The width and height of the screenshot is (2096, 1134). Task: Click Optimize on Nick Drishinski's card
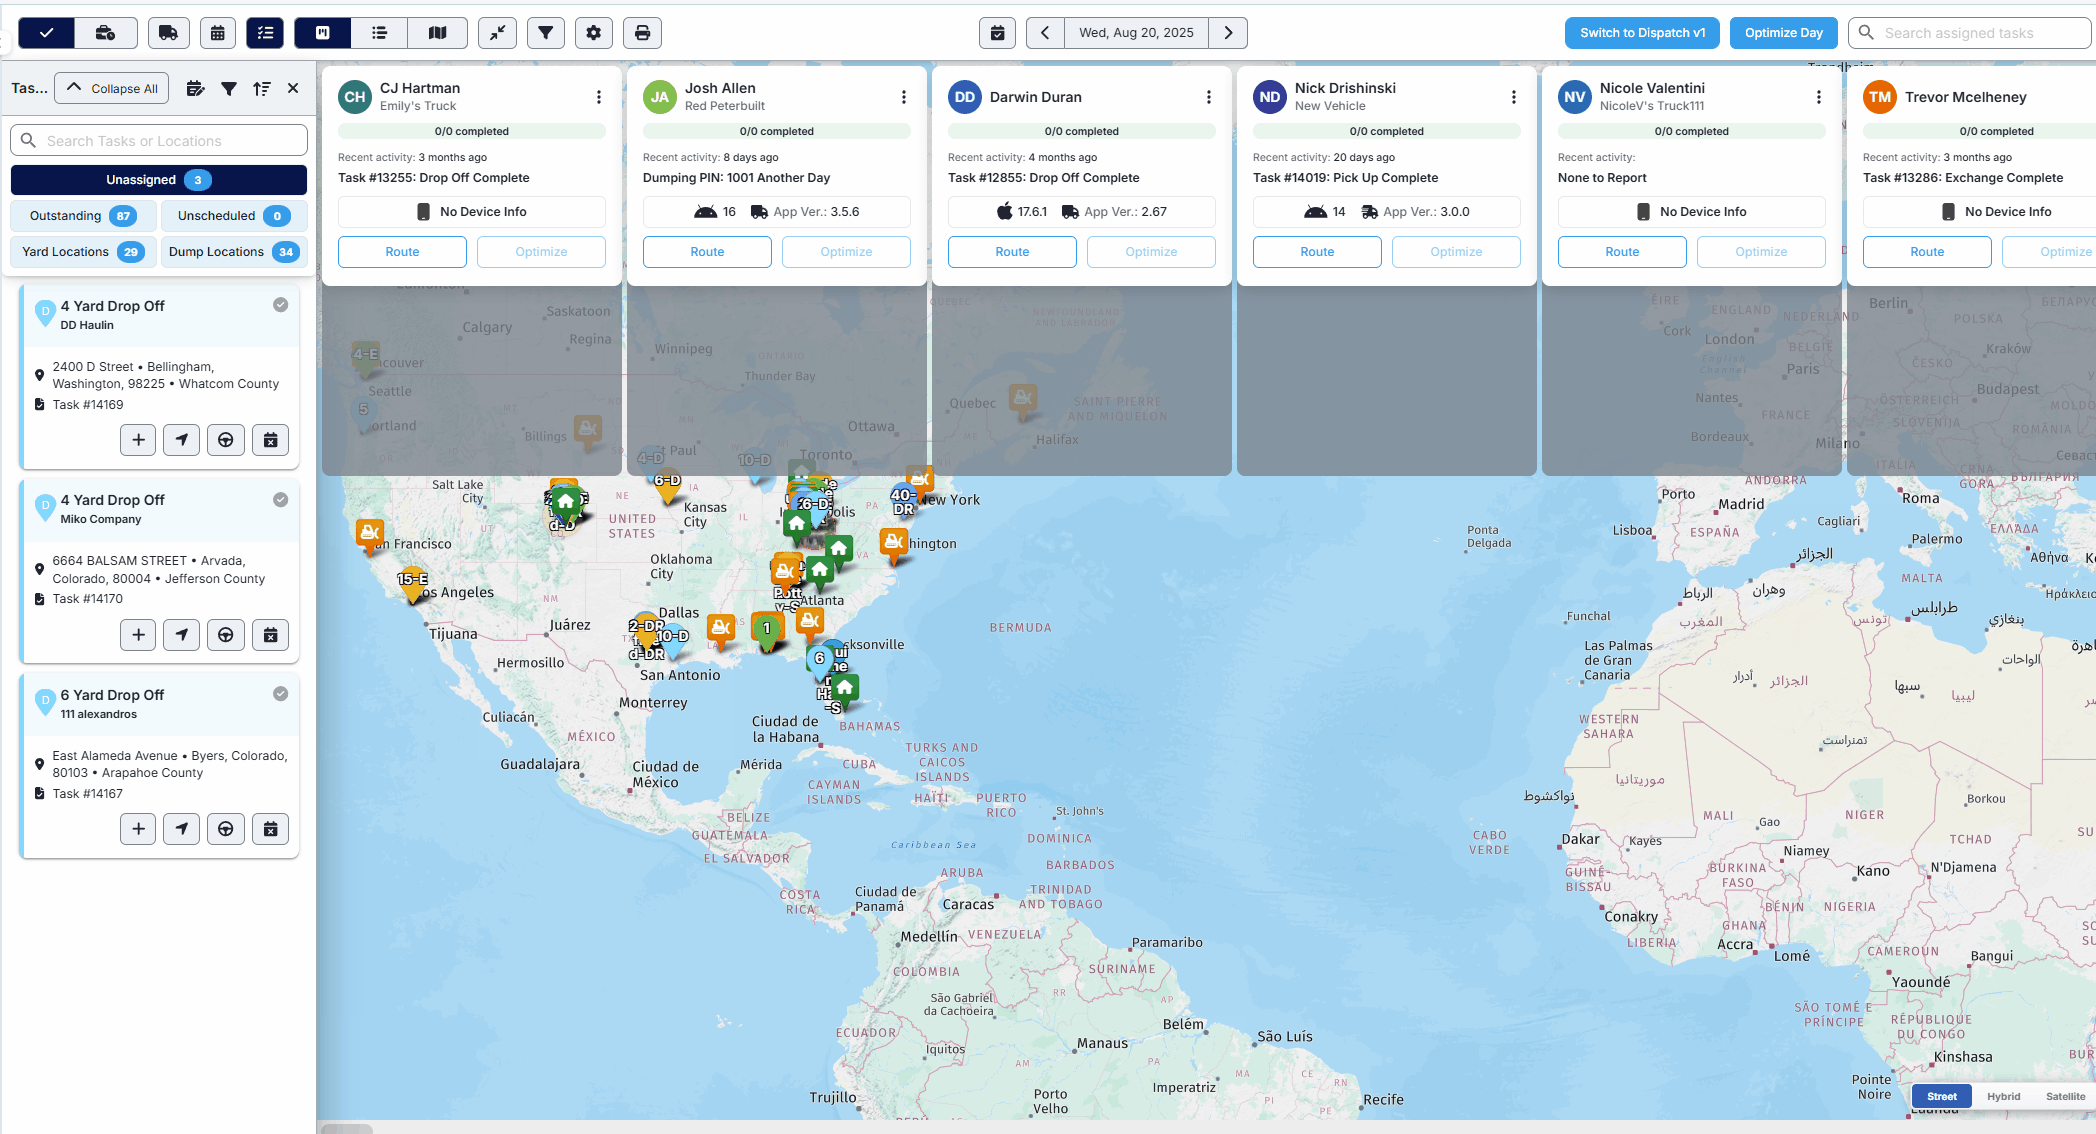point(1456,252)
